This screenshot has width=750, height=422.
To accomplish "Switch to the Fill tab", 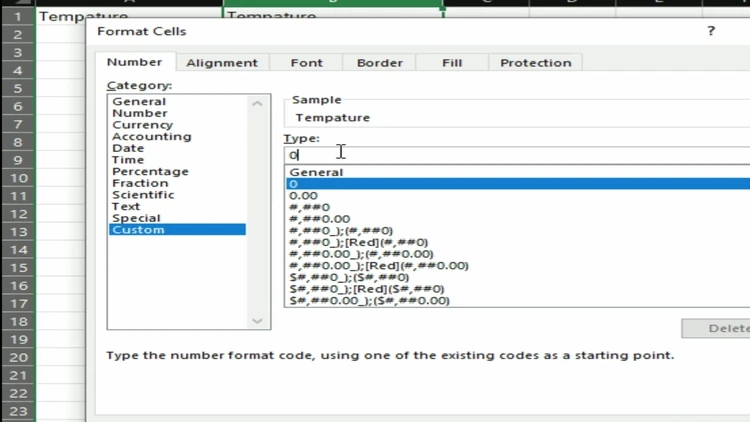I will 452,63.
